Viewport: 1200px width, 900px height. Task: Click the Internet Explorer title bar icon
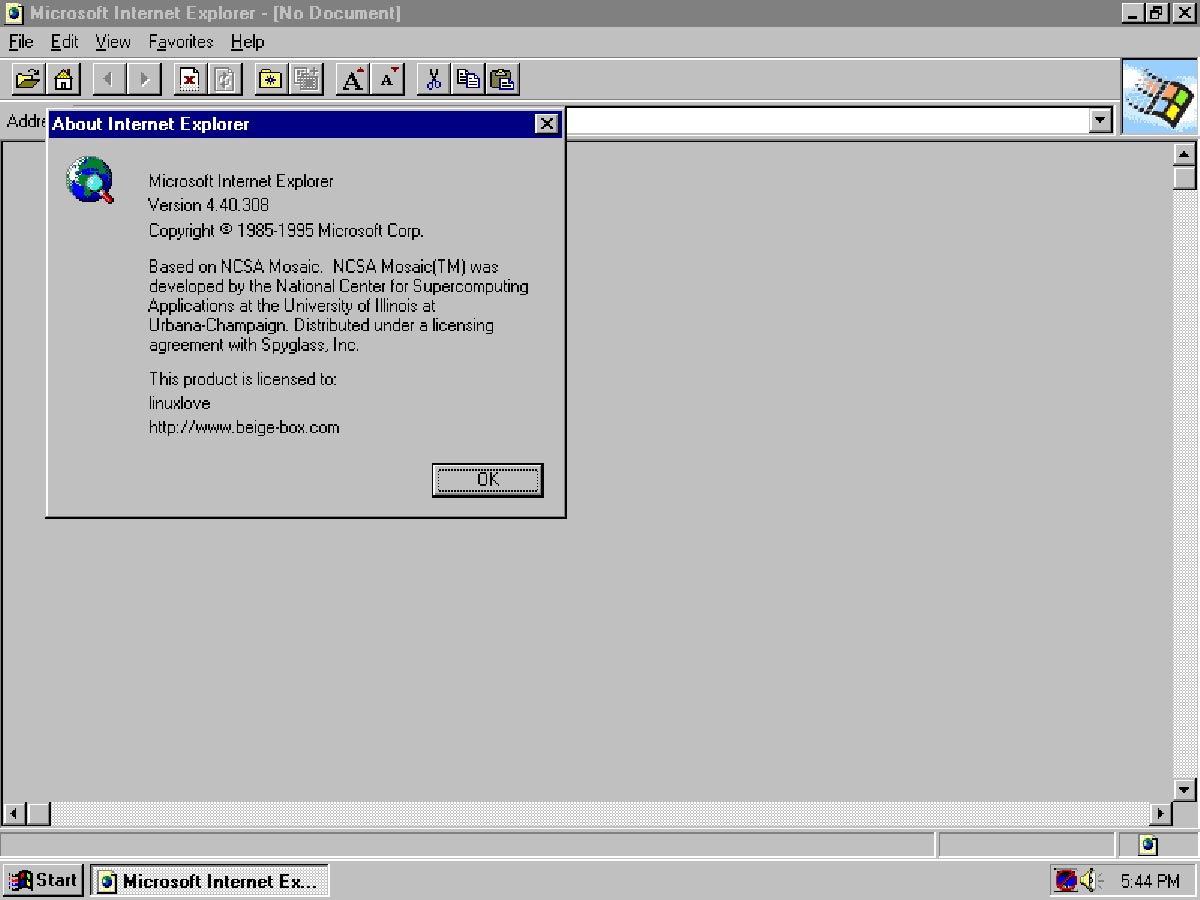[x=14, y=13]
